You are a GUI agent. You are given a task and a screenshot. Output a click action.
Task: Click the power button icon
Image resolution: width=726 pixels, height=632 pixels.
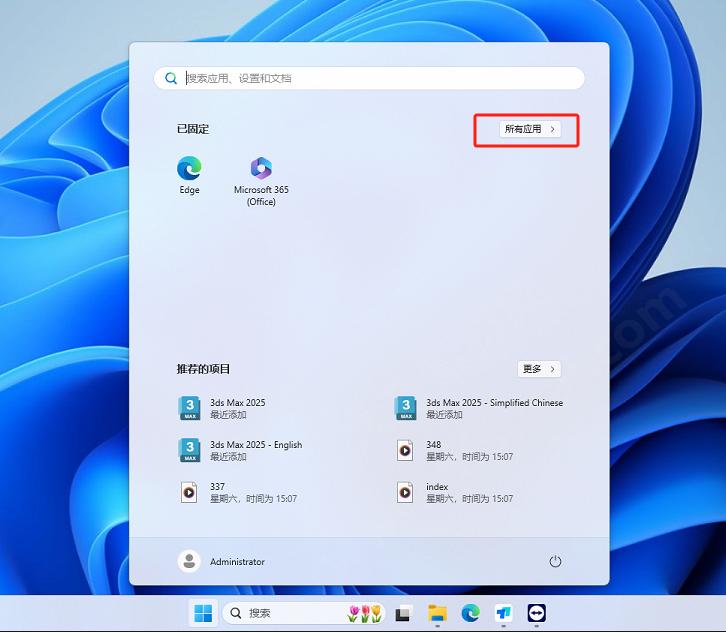[x=555, y=562]
